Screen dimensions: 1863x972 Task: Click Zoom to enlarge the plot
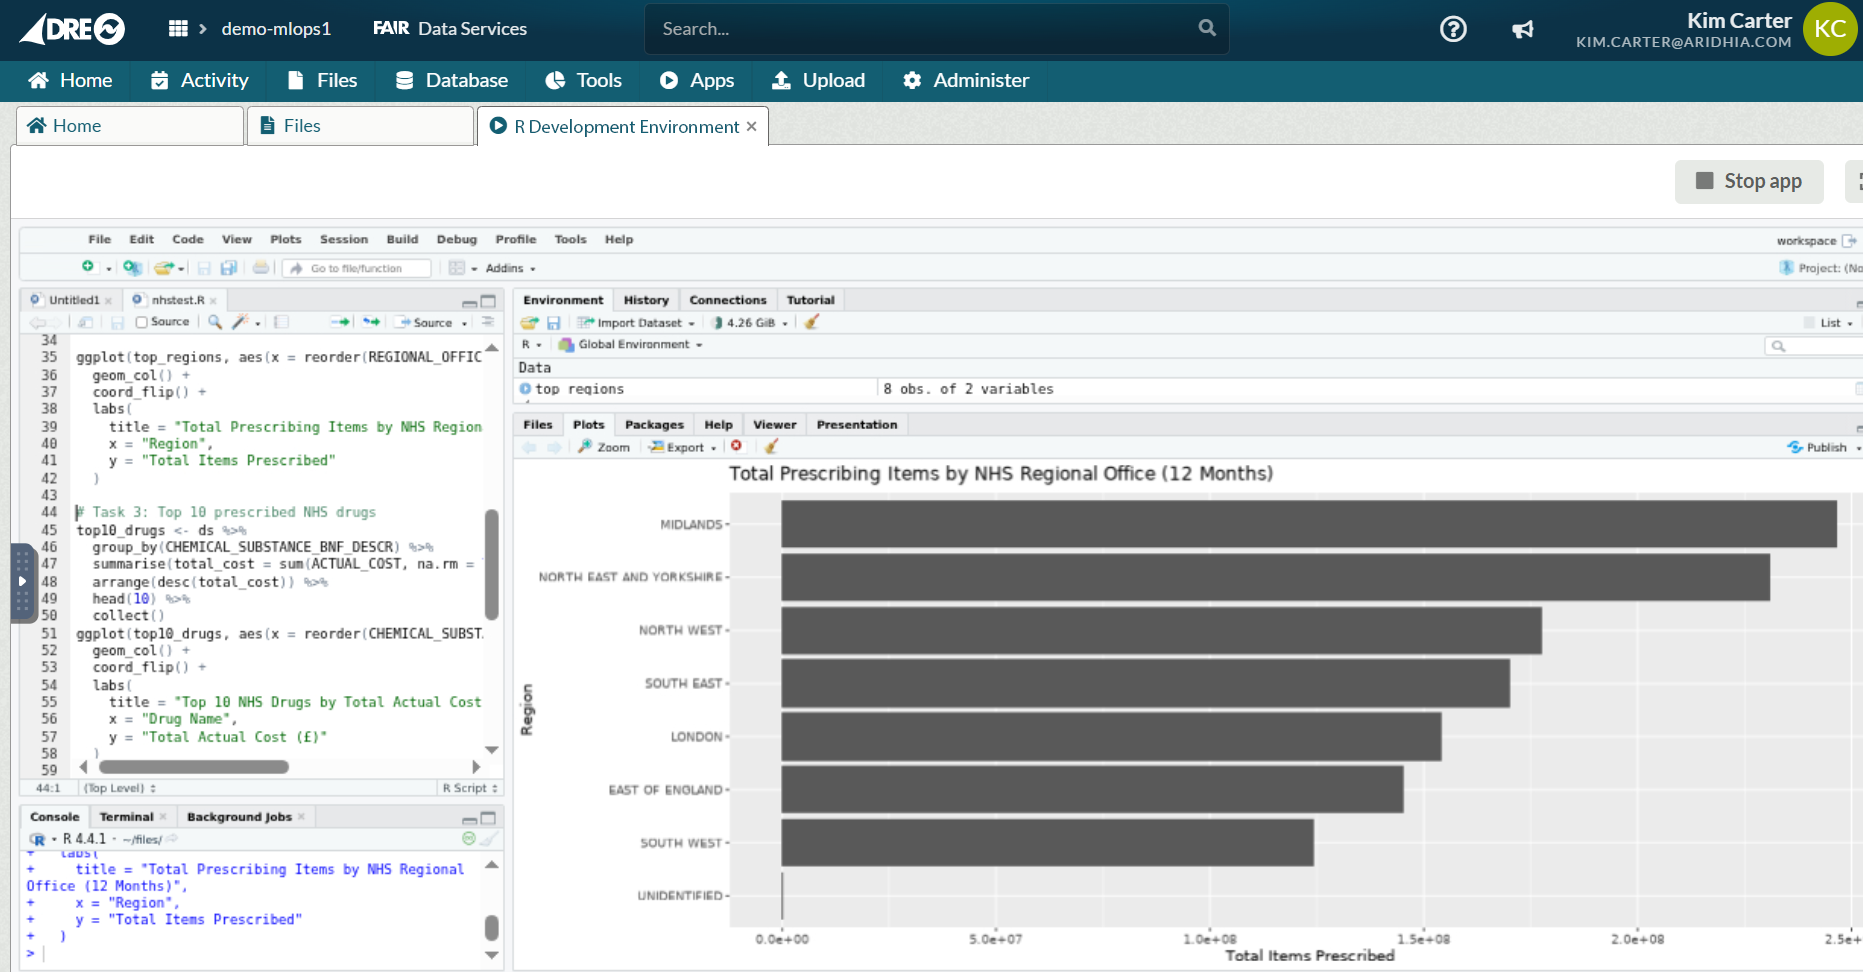point(605,447)
